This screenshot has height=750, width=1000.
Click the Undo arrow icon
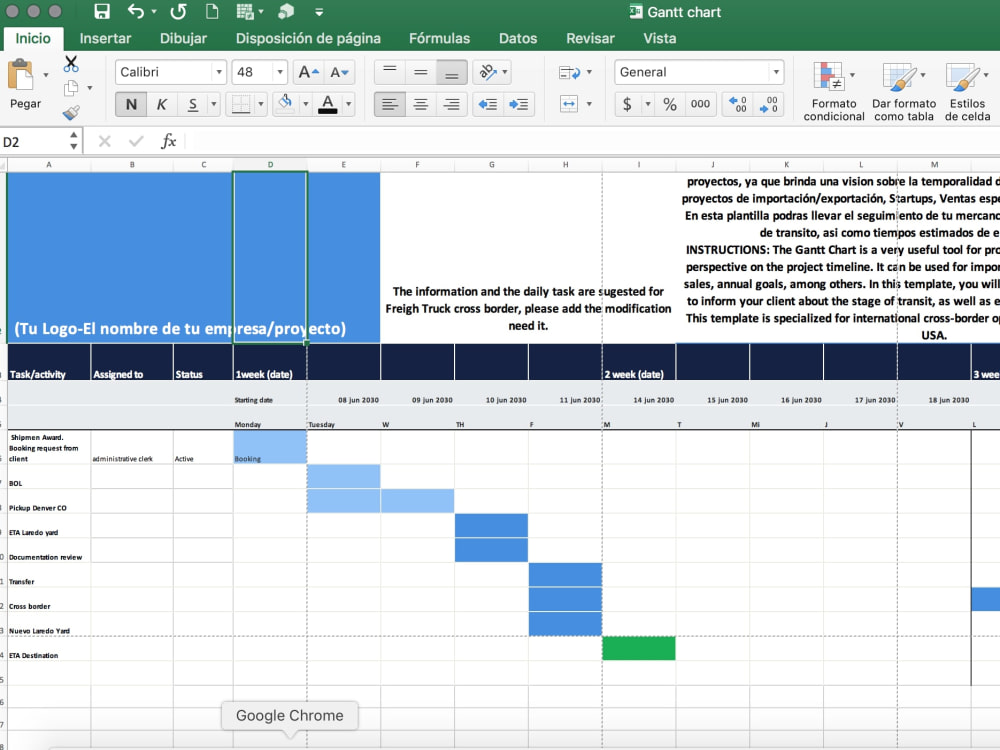tap(135, 11)
